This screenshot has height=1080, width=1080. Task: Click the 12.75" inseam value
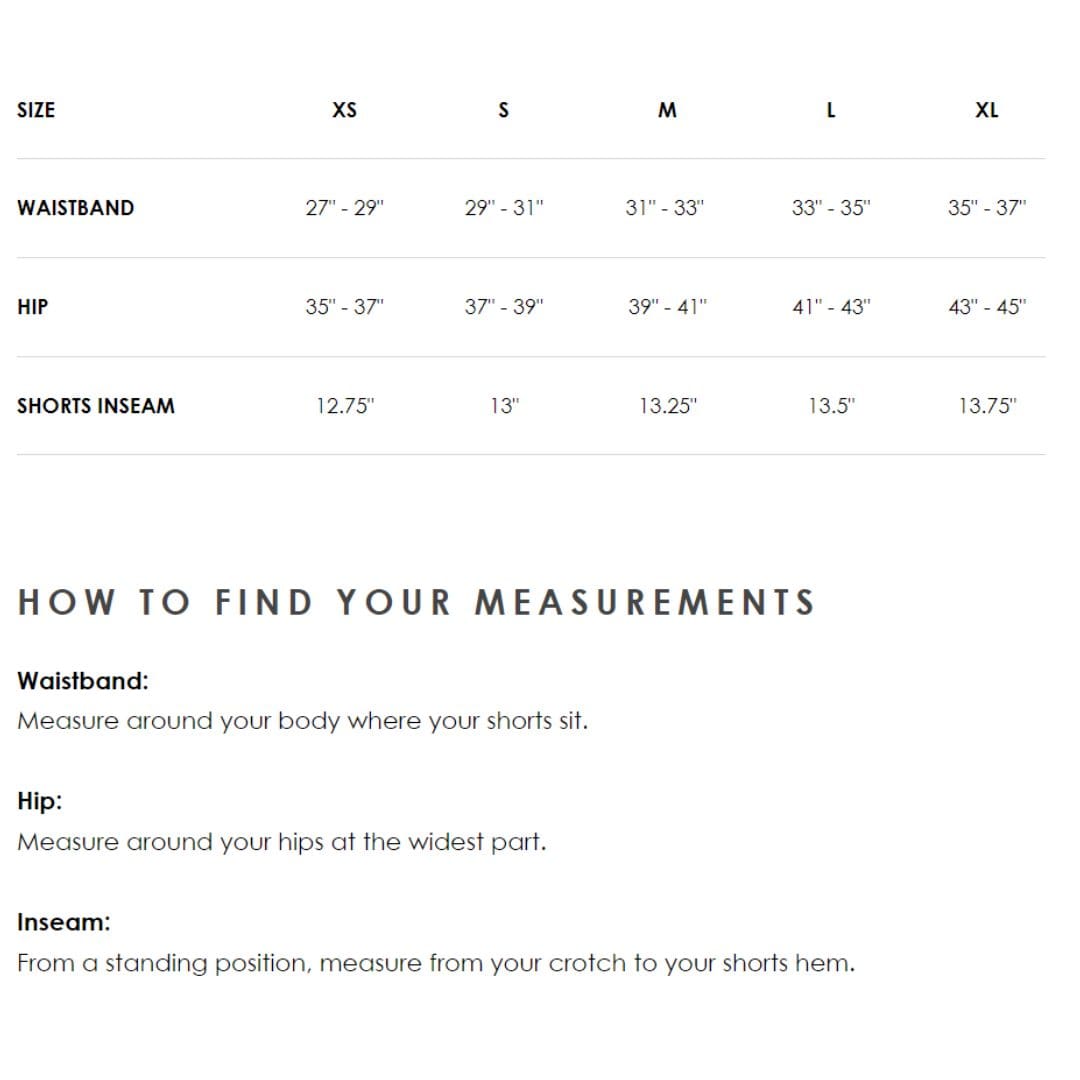(x=344, y=406)
